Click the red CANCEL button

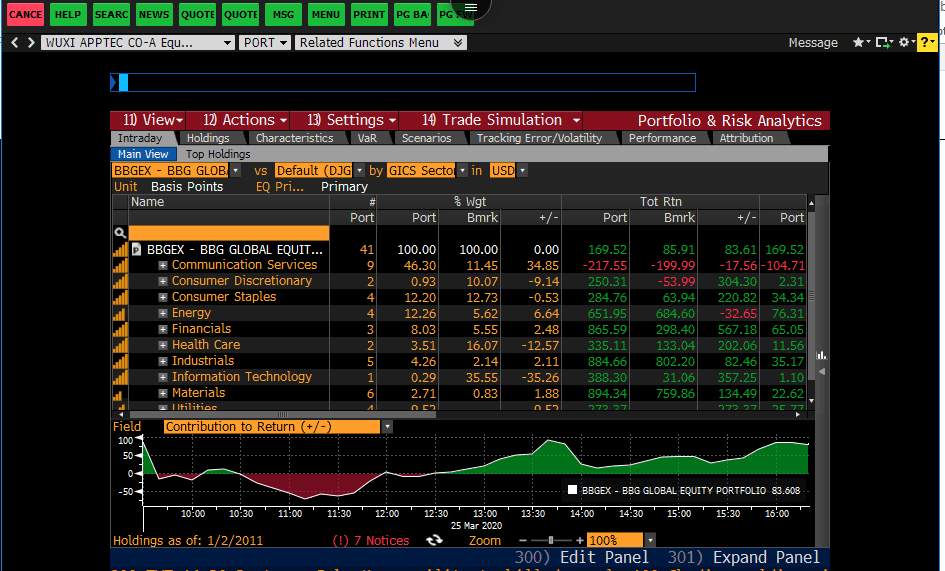click(x=25, y=14)
